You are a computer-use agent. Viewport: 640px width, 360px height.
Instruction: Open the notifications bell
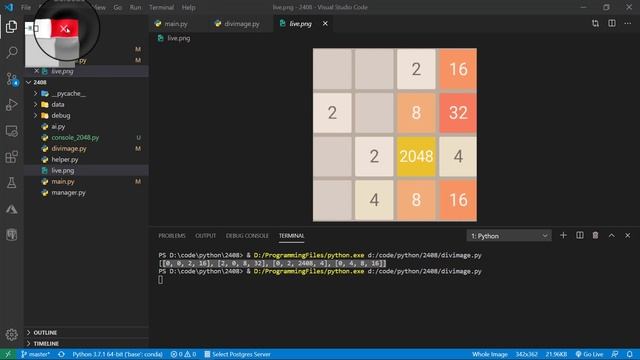630,354
